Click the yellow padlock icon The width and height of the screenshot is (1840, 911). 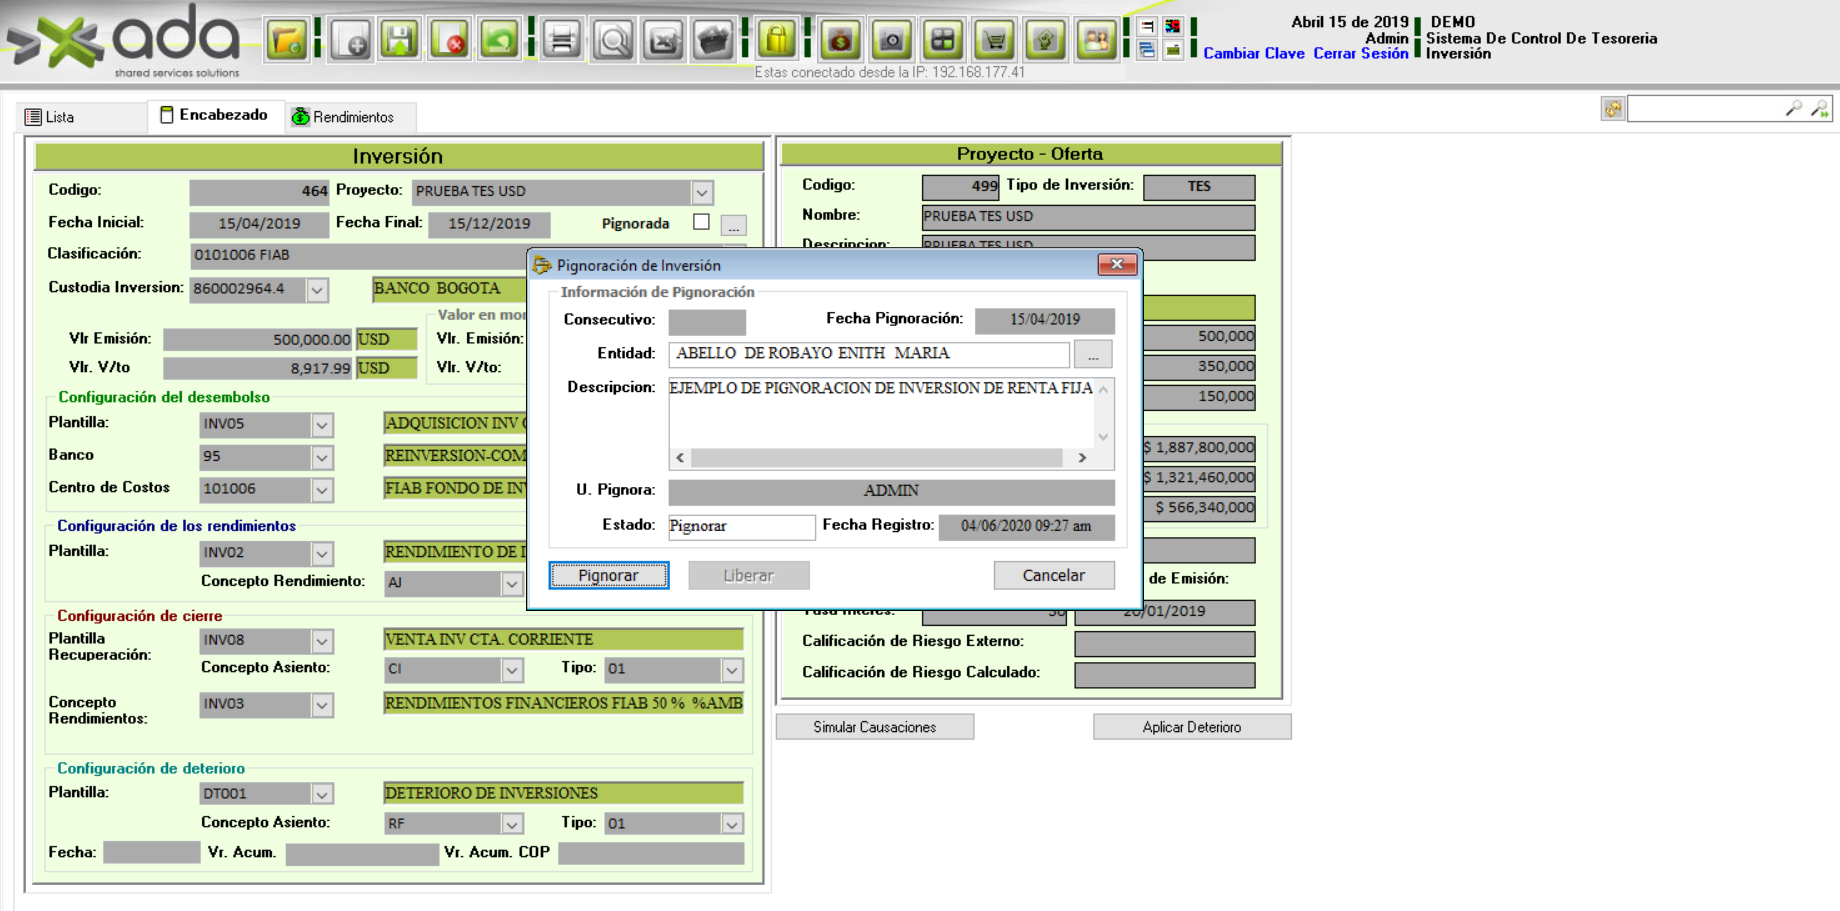point(776,40)
